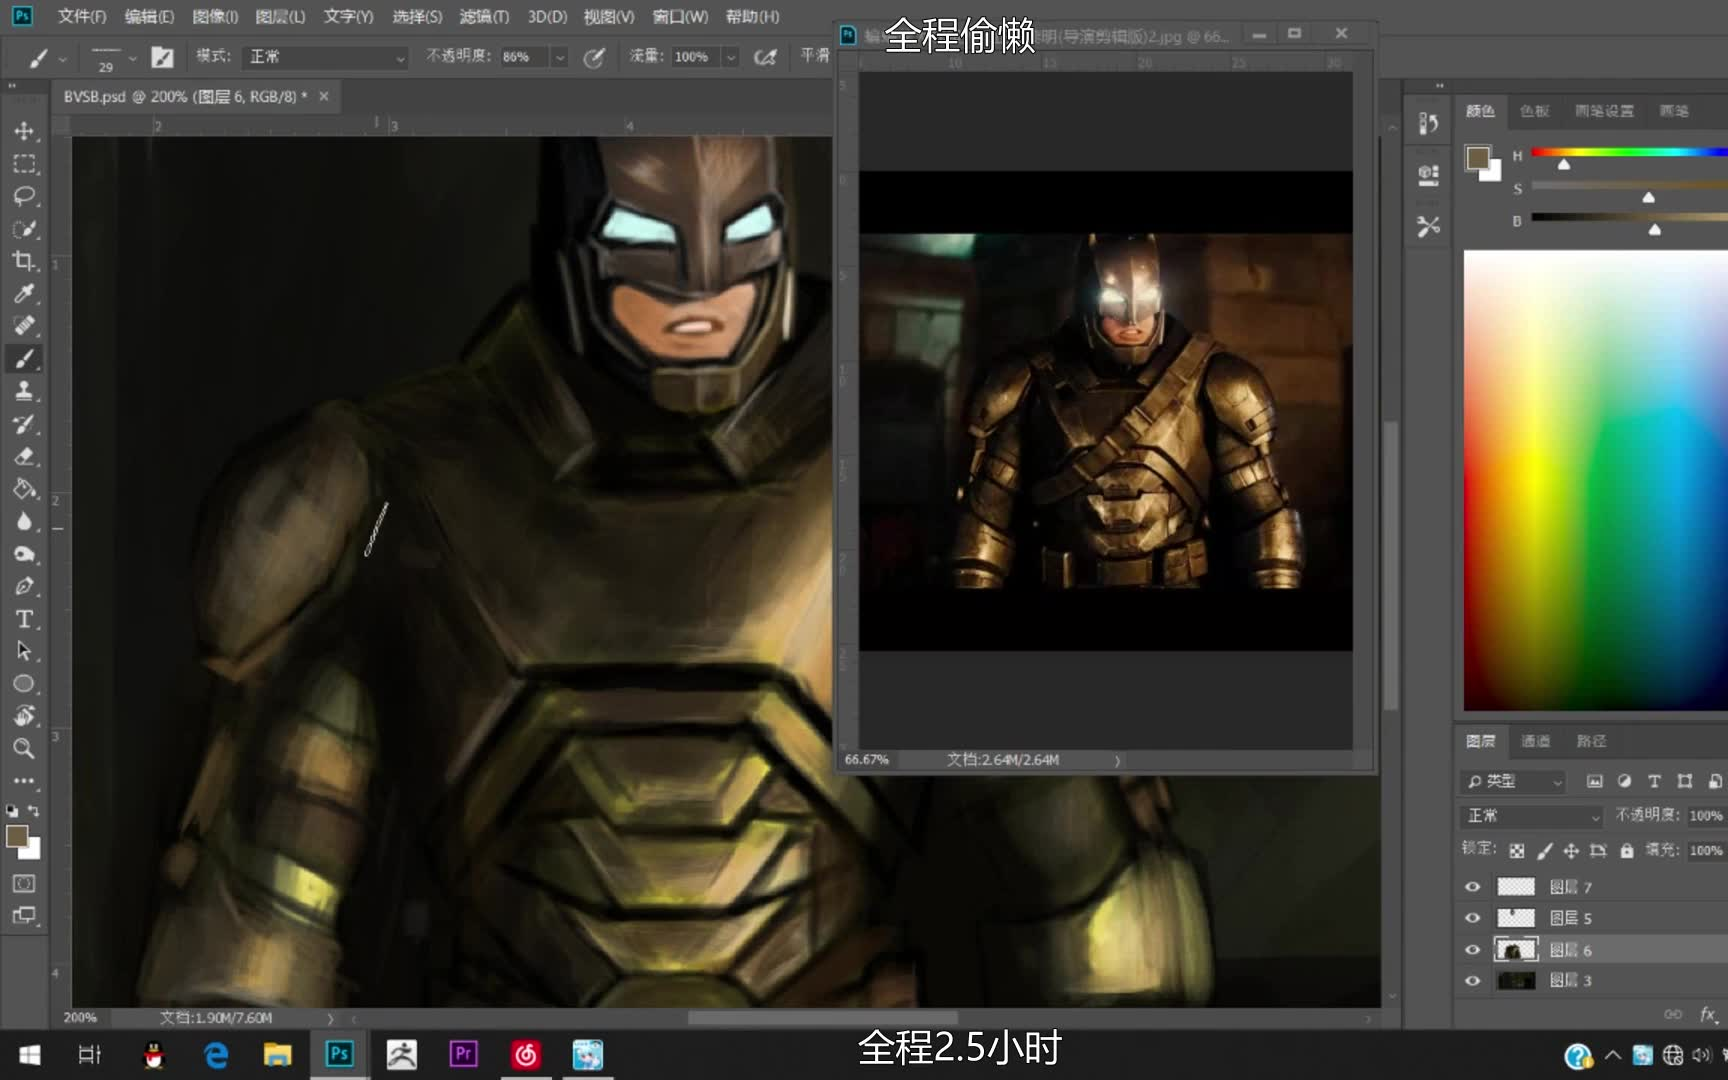Select the Horizontal Type tool
This screenshot has width=1728, height=1080.
coord(24,619)
